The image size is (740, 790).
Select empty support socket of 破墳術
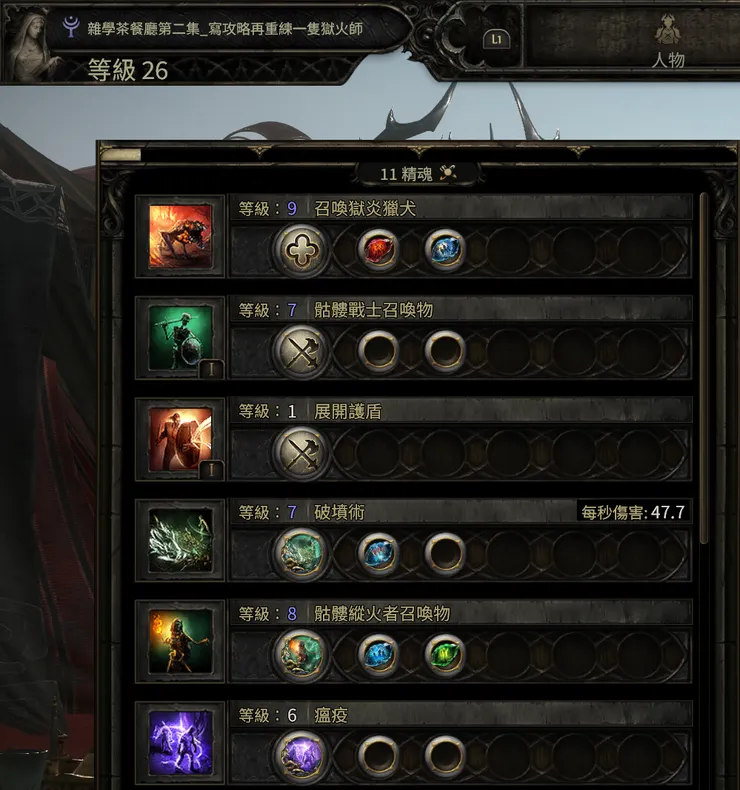(444, 553)
